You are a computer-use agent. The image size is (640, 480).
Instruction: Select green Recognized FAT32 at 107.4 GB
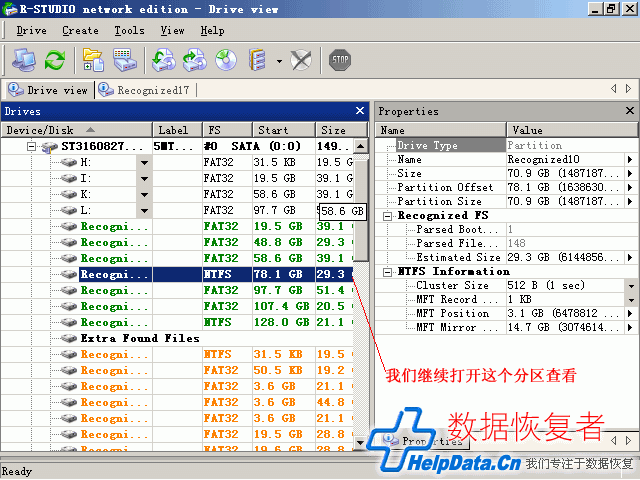(x=177, y=307)
